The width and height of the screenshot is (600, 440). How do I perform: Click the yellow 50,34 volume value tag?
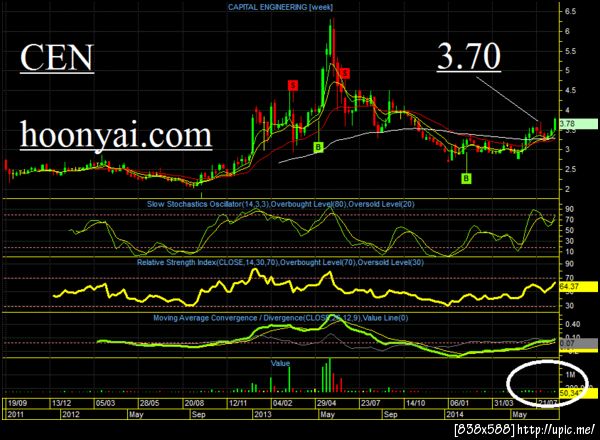[578, 393]
